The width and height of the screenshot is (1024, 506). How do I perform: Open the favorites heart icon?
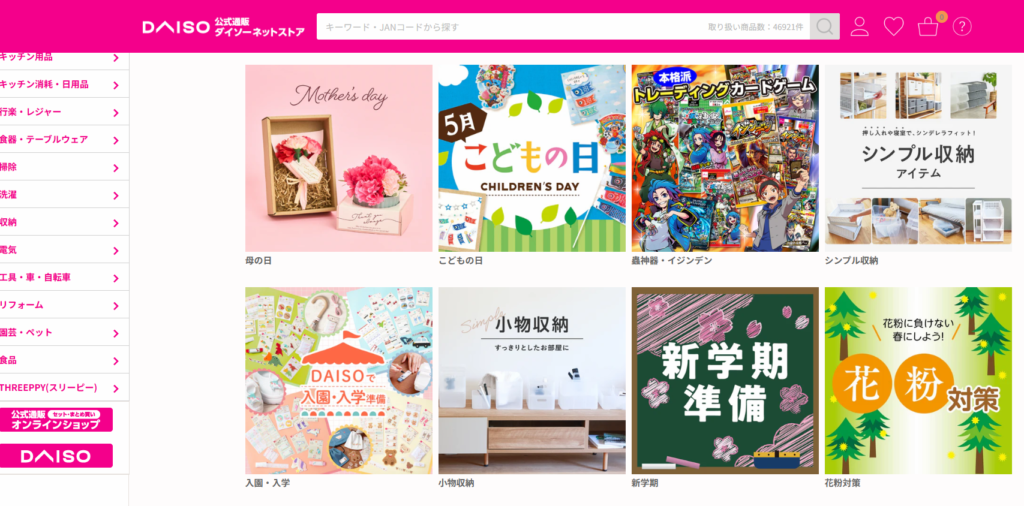(x=893, y=27)
